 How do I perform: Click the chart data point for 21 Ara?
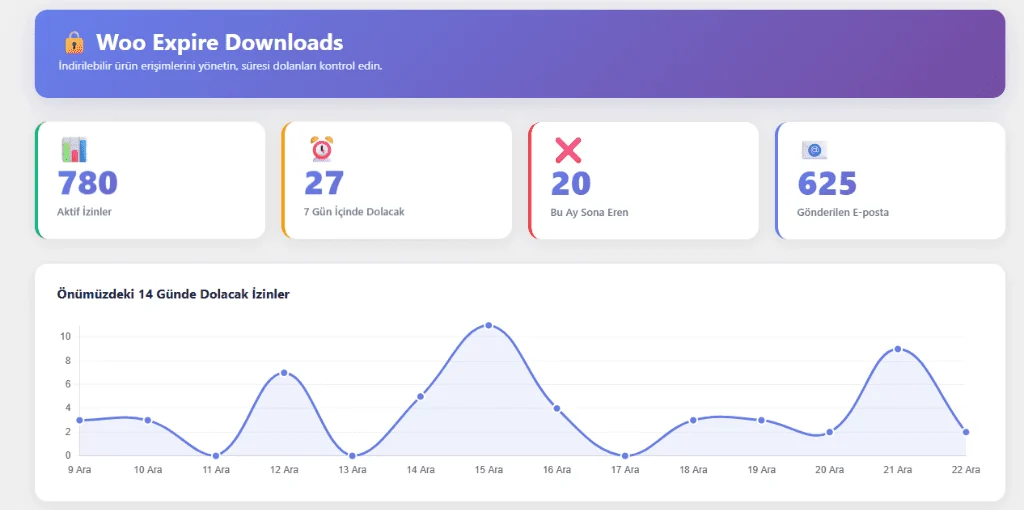898,349
